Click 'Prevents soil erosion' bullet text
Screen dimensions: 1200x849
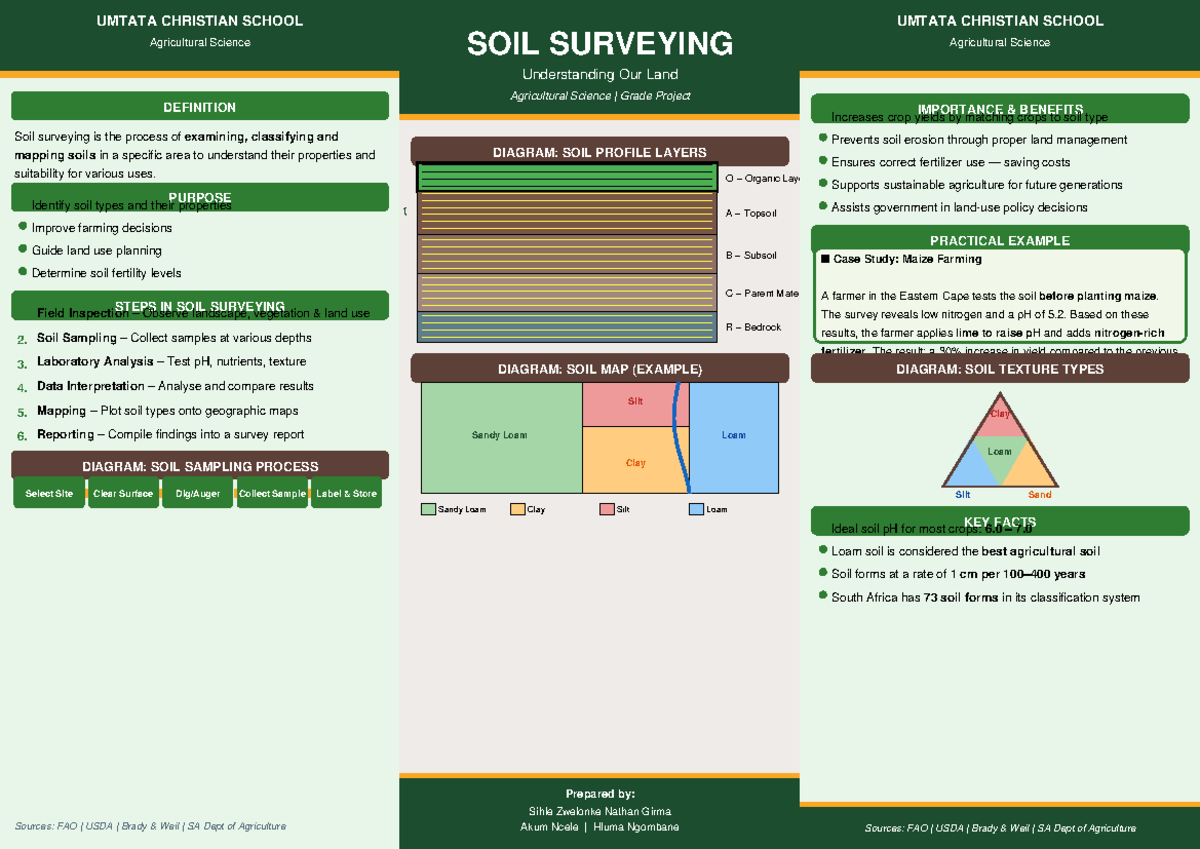tap(979, 140)
